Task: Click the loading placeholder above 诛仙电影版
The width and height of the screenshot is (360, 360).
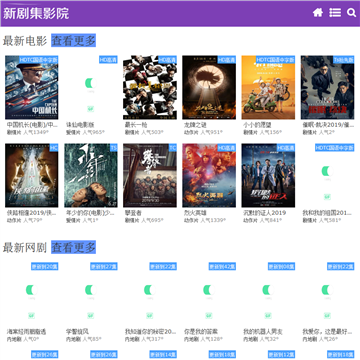Action: click(x=91, y=87)
